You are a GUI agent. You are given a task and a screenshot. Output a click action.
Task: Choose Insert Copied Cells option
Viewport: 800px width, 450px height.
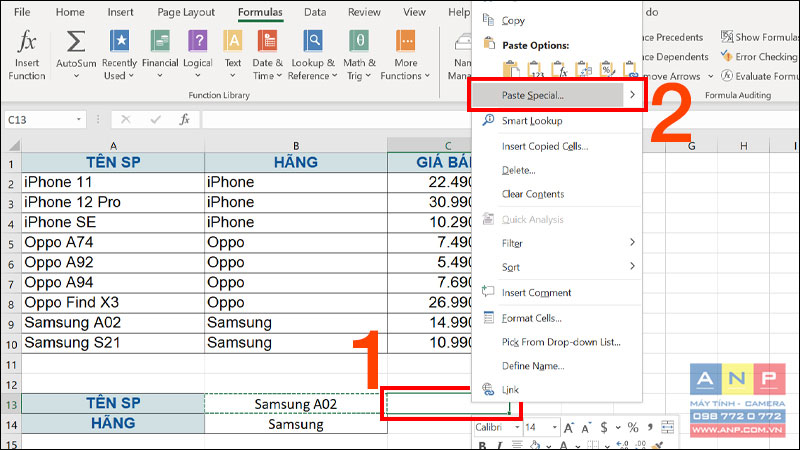tap(556, 146)
